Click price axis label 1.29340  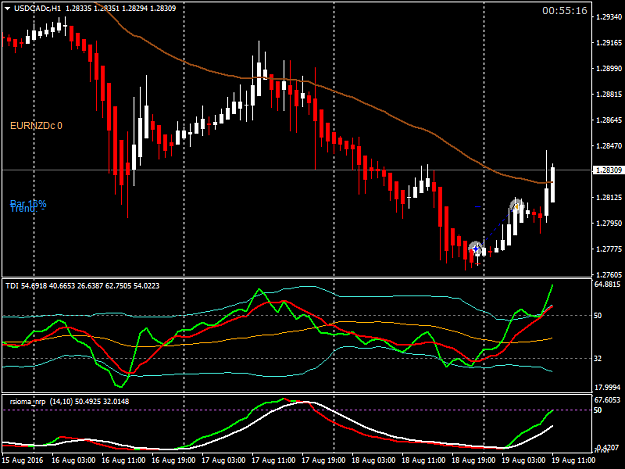609,17
